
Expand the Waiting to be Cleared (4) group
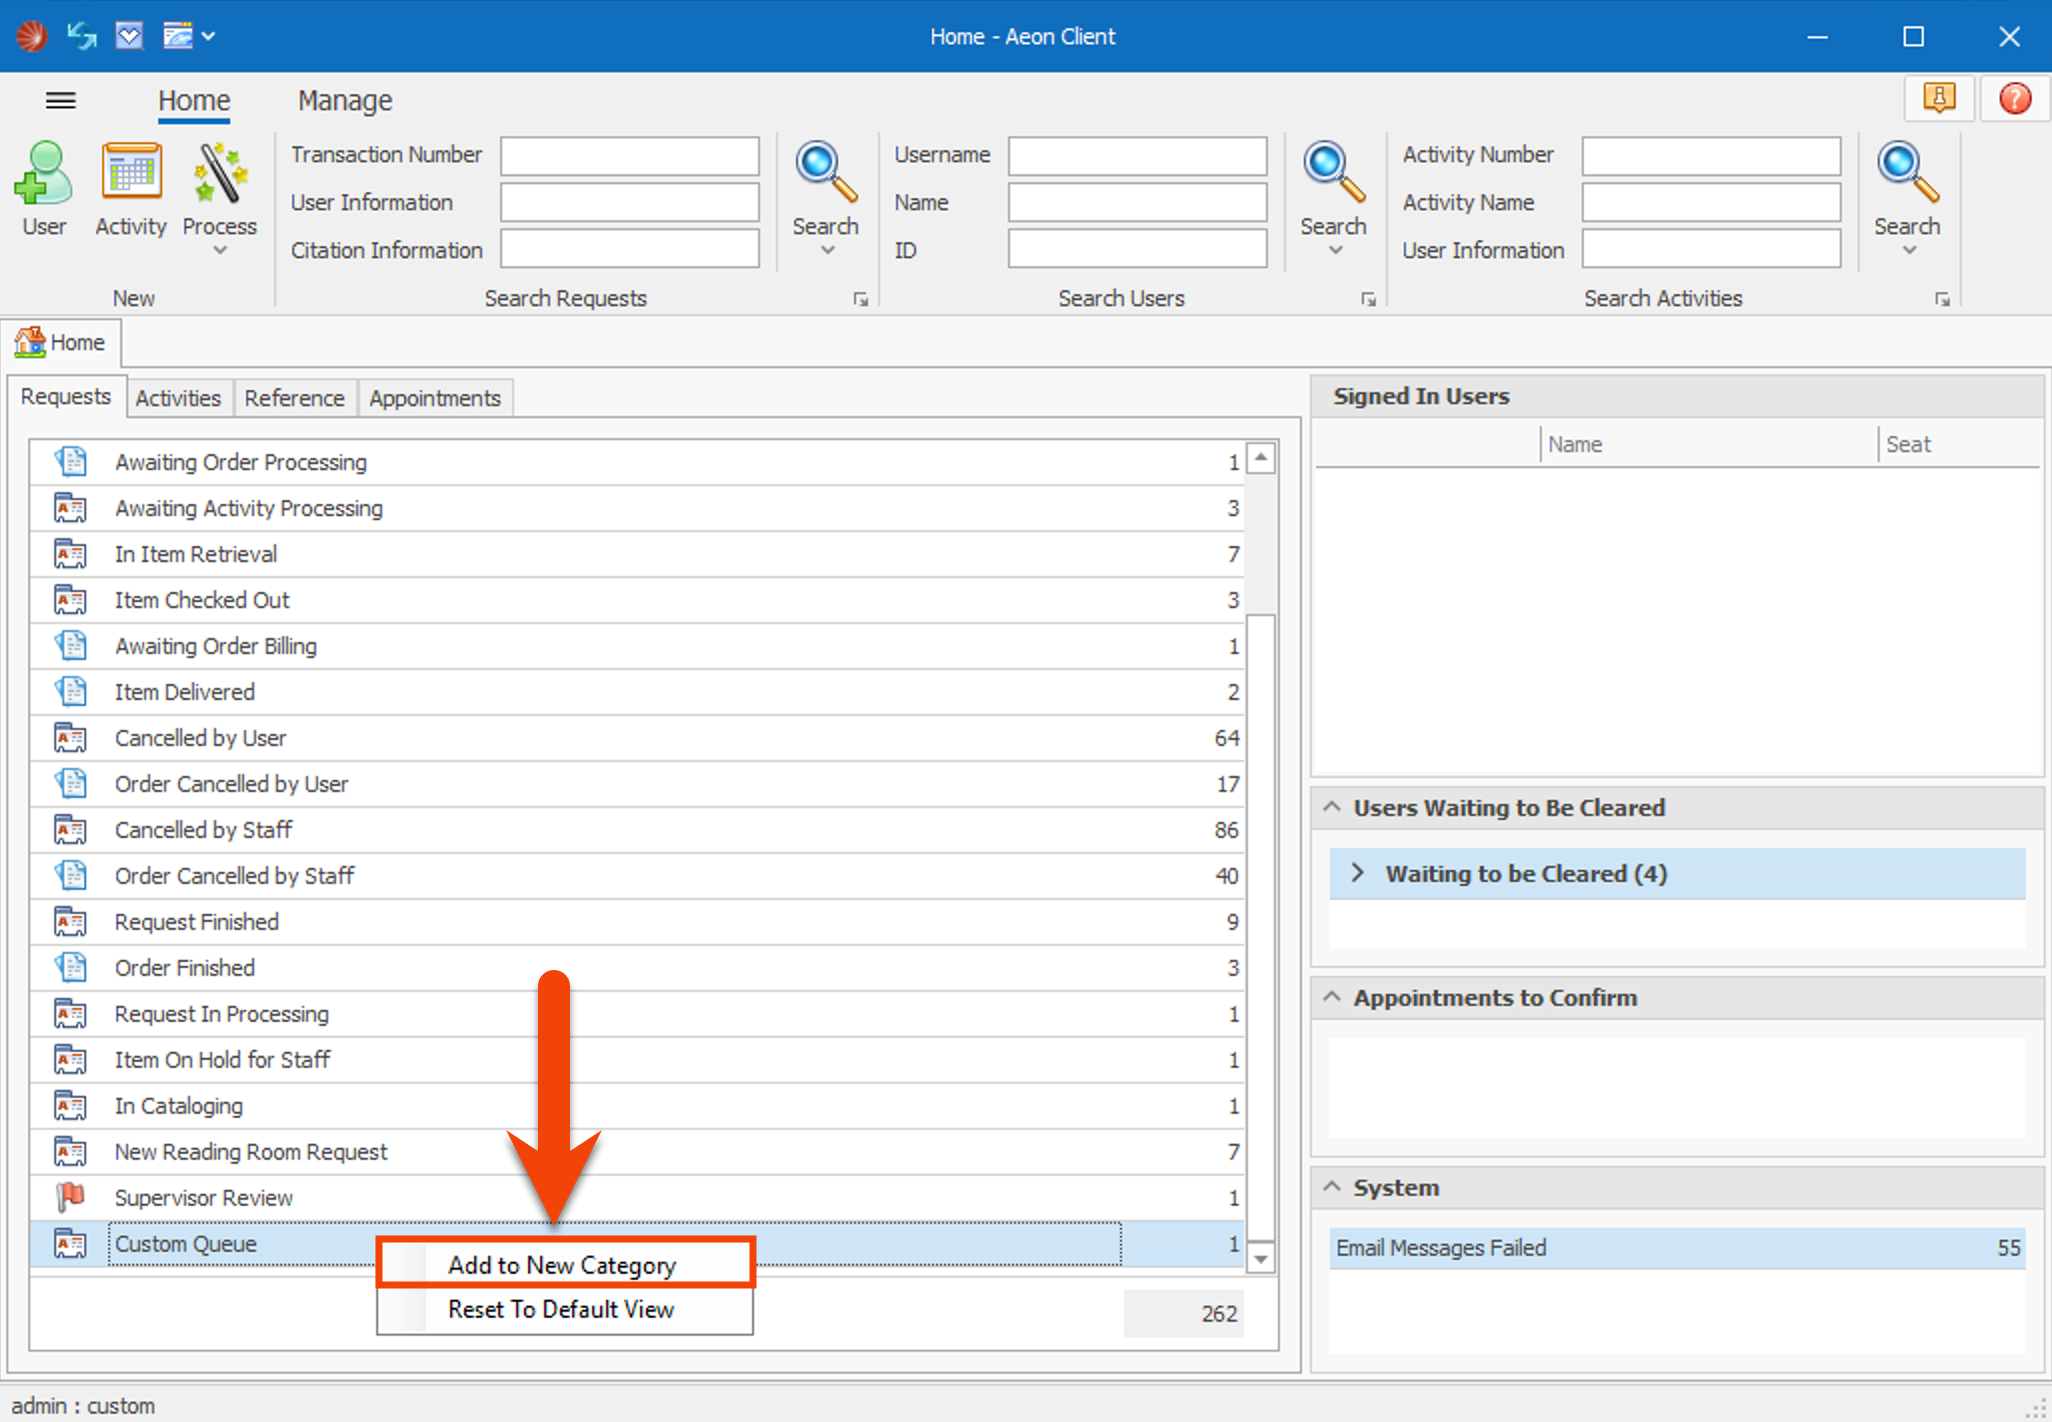(x=1358, y=873)
